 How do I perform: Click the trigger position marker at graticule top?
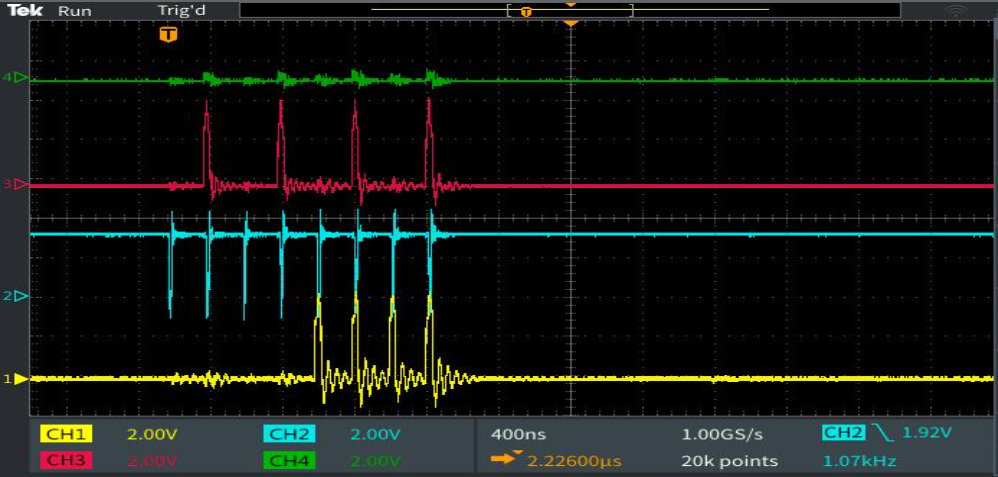click(x=571, y=24)
